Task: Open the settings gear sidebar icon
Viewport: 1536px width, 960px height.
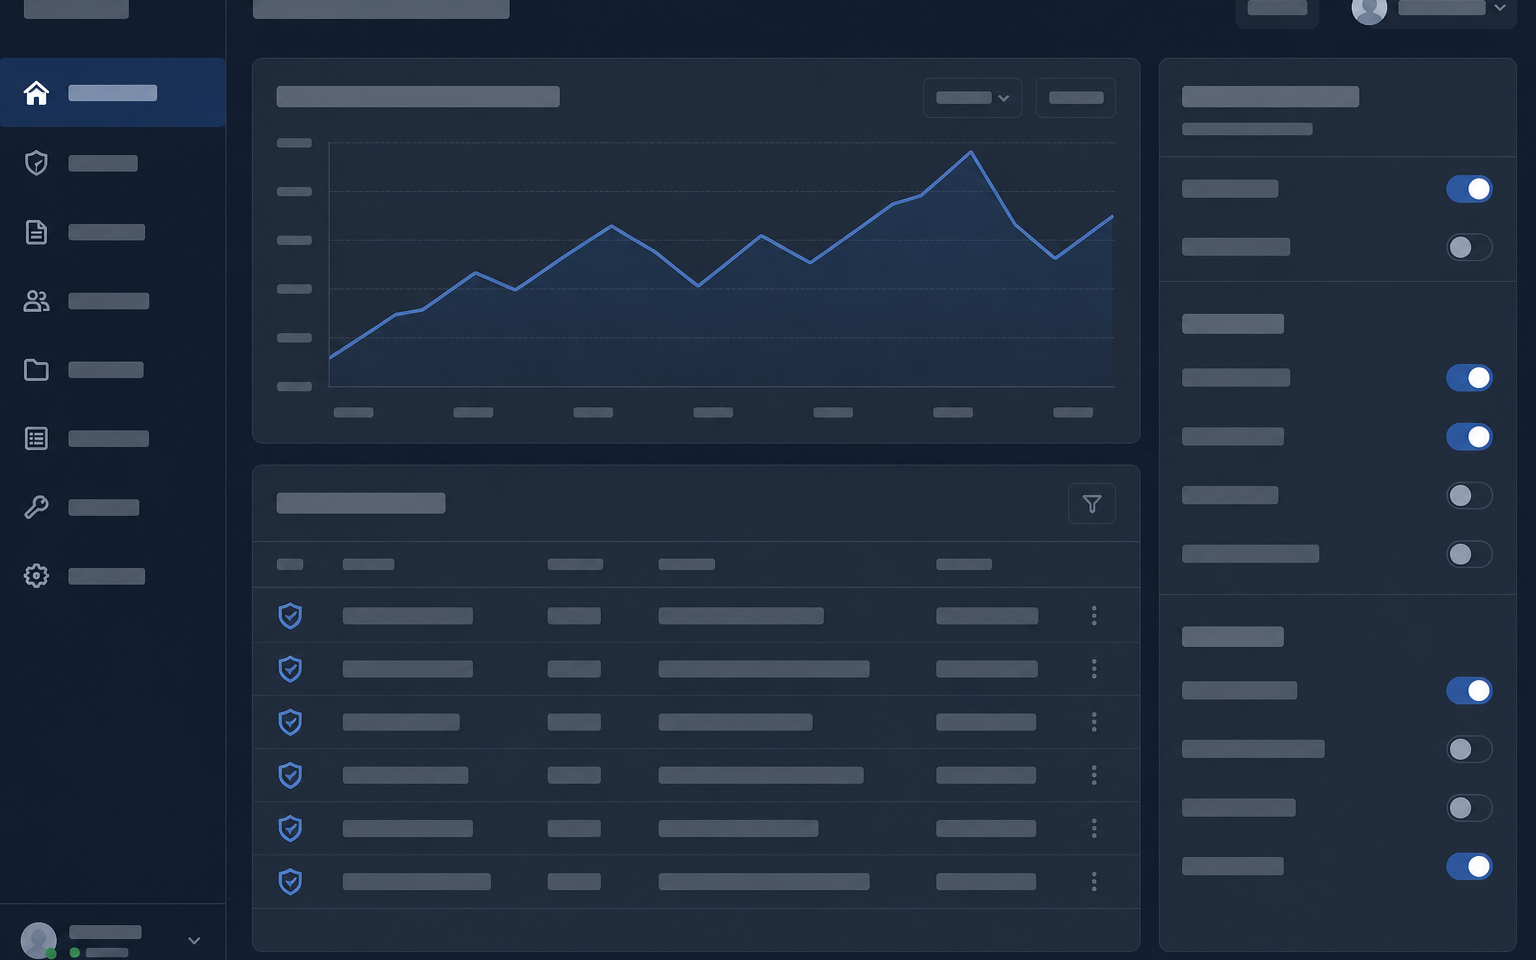Action: [x=36, y=576]
